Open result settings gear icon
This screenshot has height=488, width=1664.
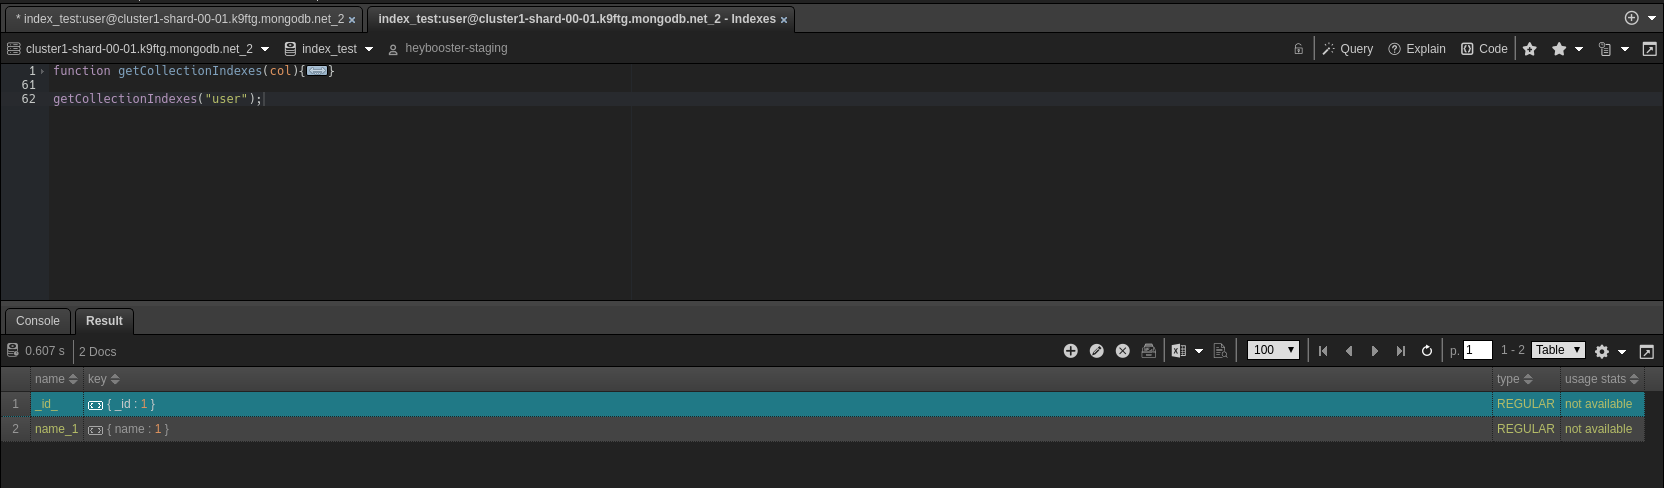coord(1602,351)
